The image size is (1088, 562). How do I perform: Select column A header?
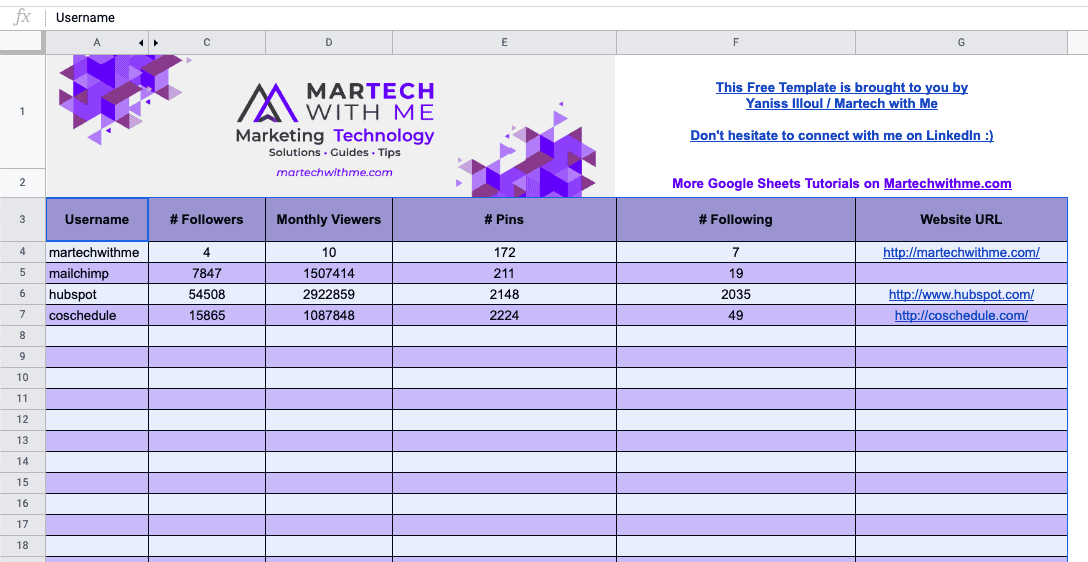click(x=97, y=43)
